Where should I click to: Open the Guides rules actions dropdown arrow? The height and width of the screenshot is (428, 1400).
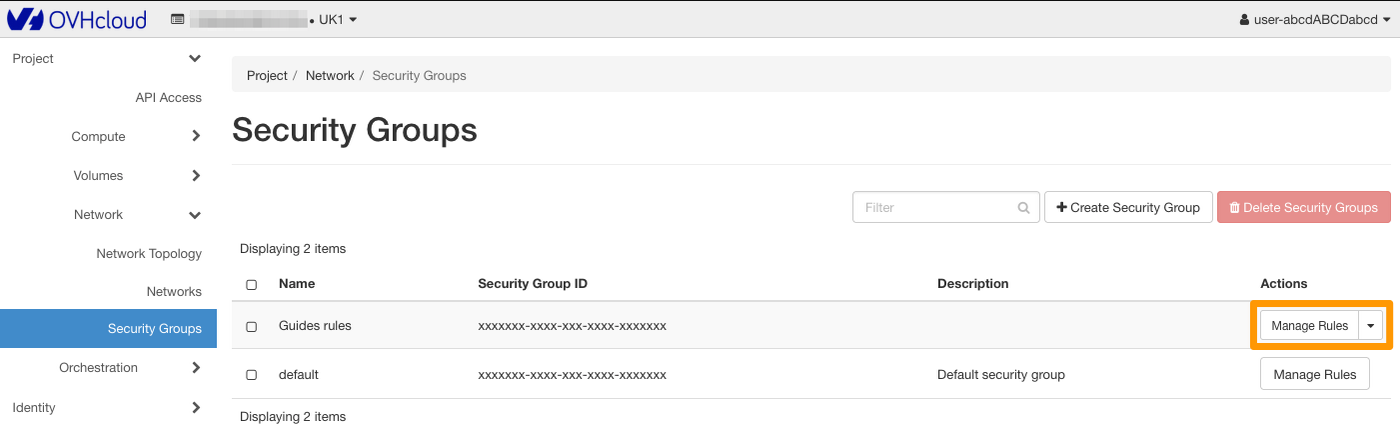coord(1371,326)
